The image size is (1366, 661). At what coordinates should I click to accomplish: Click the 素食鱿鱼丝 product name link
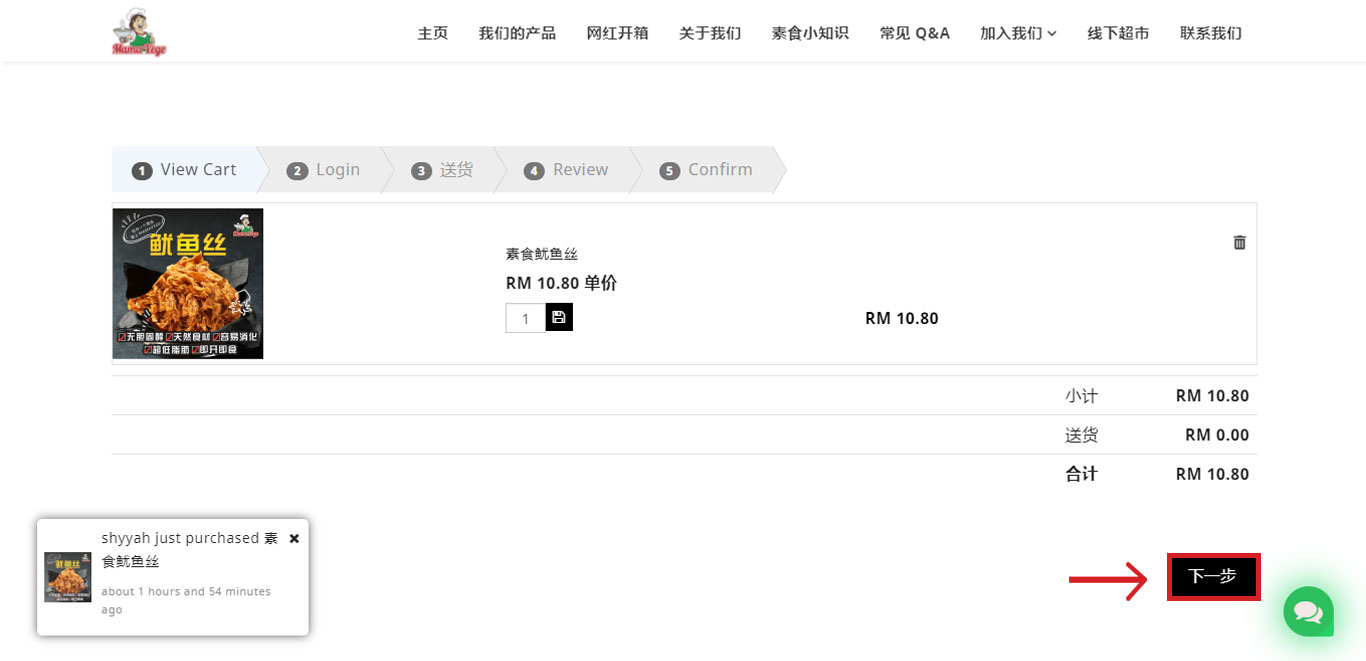point(542,254)
